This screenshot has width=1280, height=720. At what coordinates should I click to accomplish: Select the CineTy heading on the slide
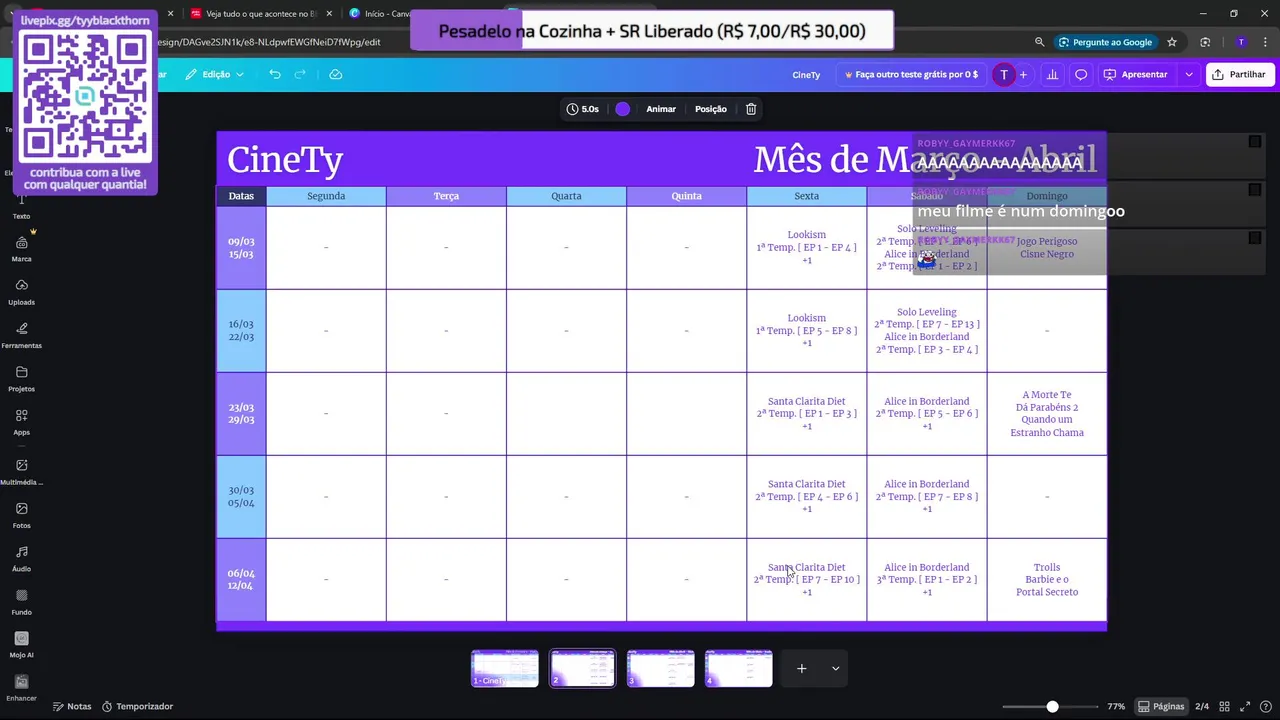pos(285,160)
